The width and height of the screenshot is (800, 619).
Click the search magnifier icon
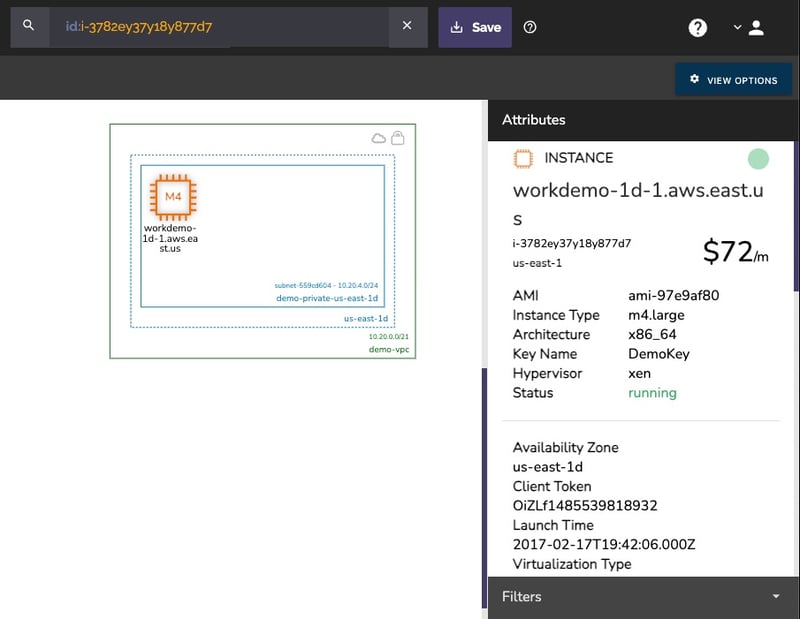click(29, 26)
